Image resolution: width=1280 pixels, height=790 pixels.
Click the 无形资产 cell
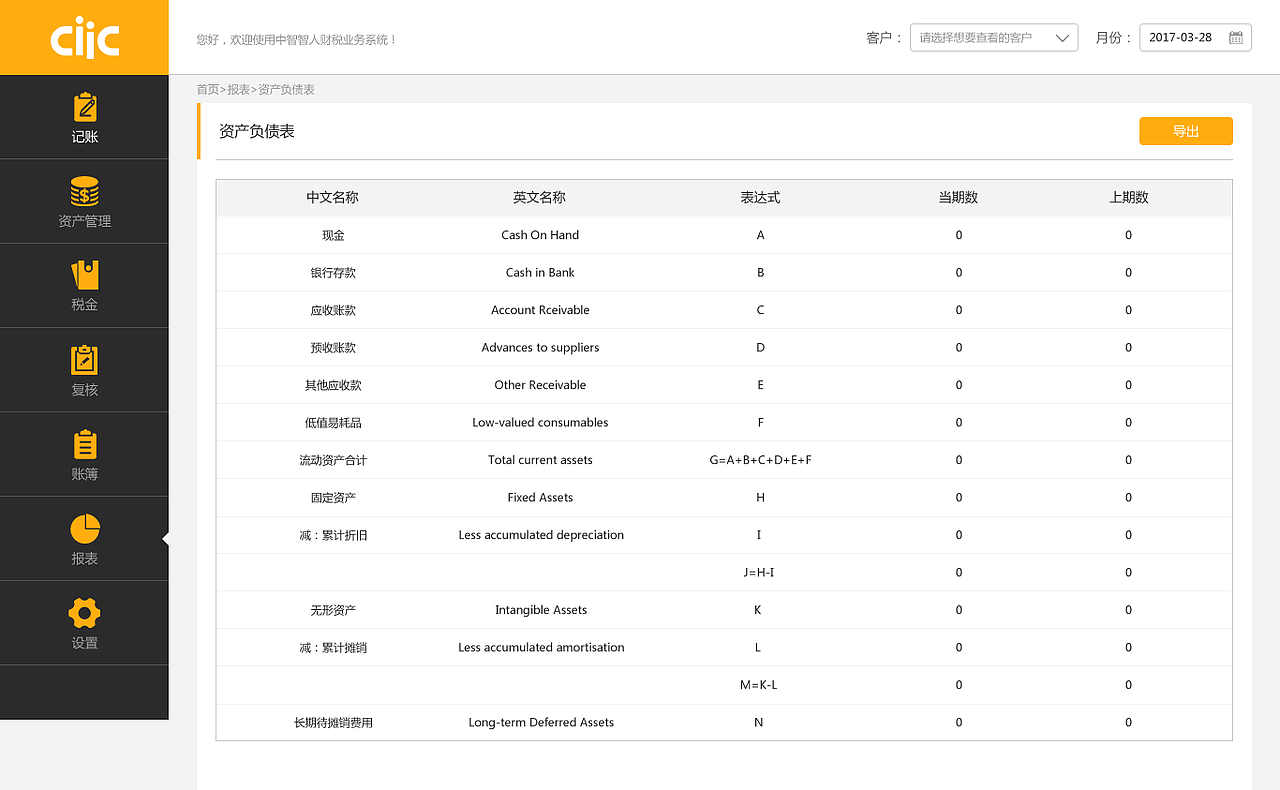coord(333,610)
